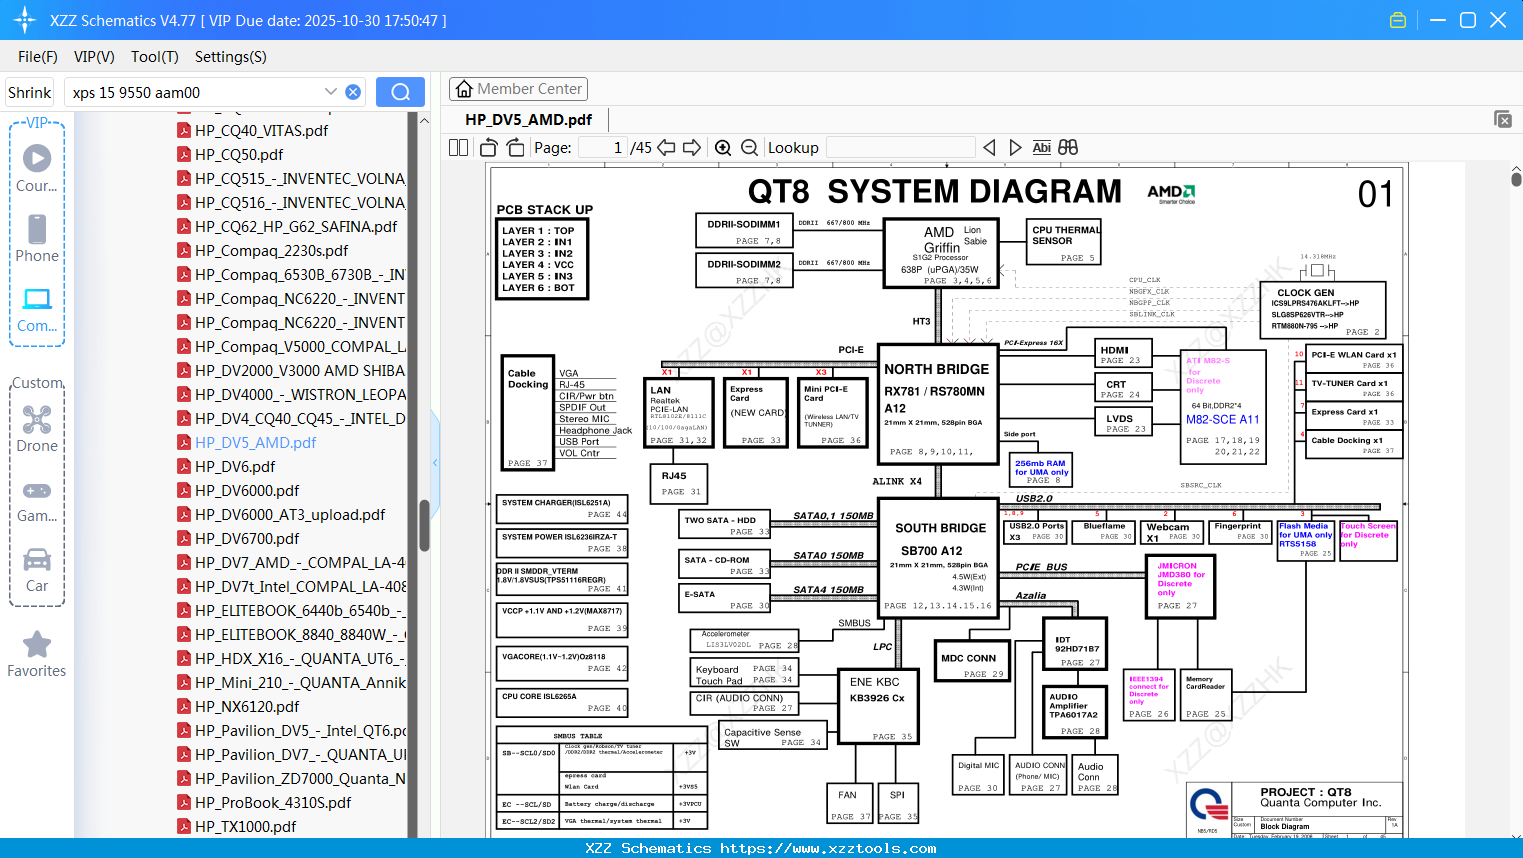
Task: Open HP_CQ62_HP_G62_SAFINA.pdf
Action: pyautogui.click(x=296, y=226)
